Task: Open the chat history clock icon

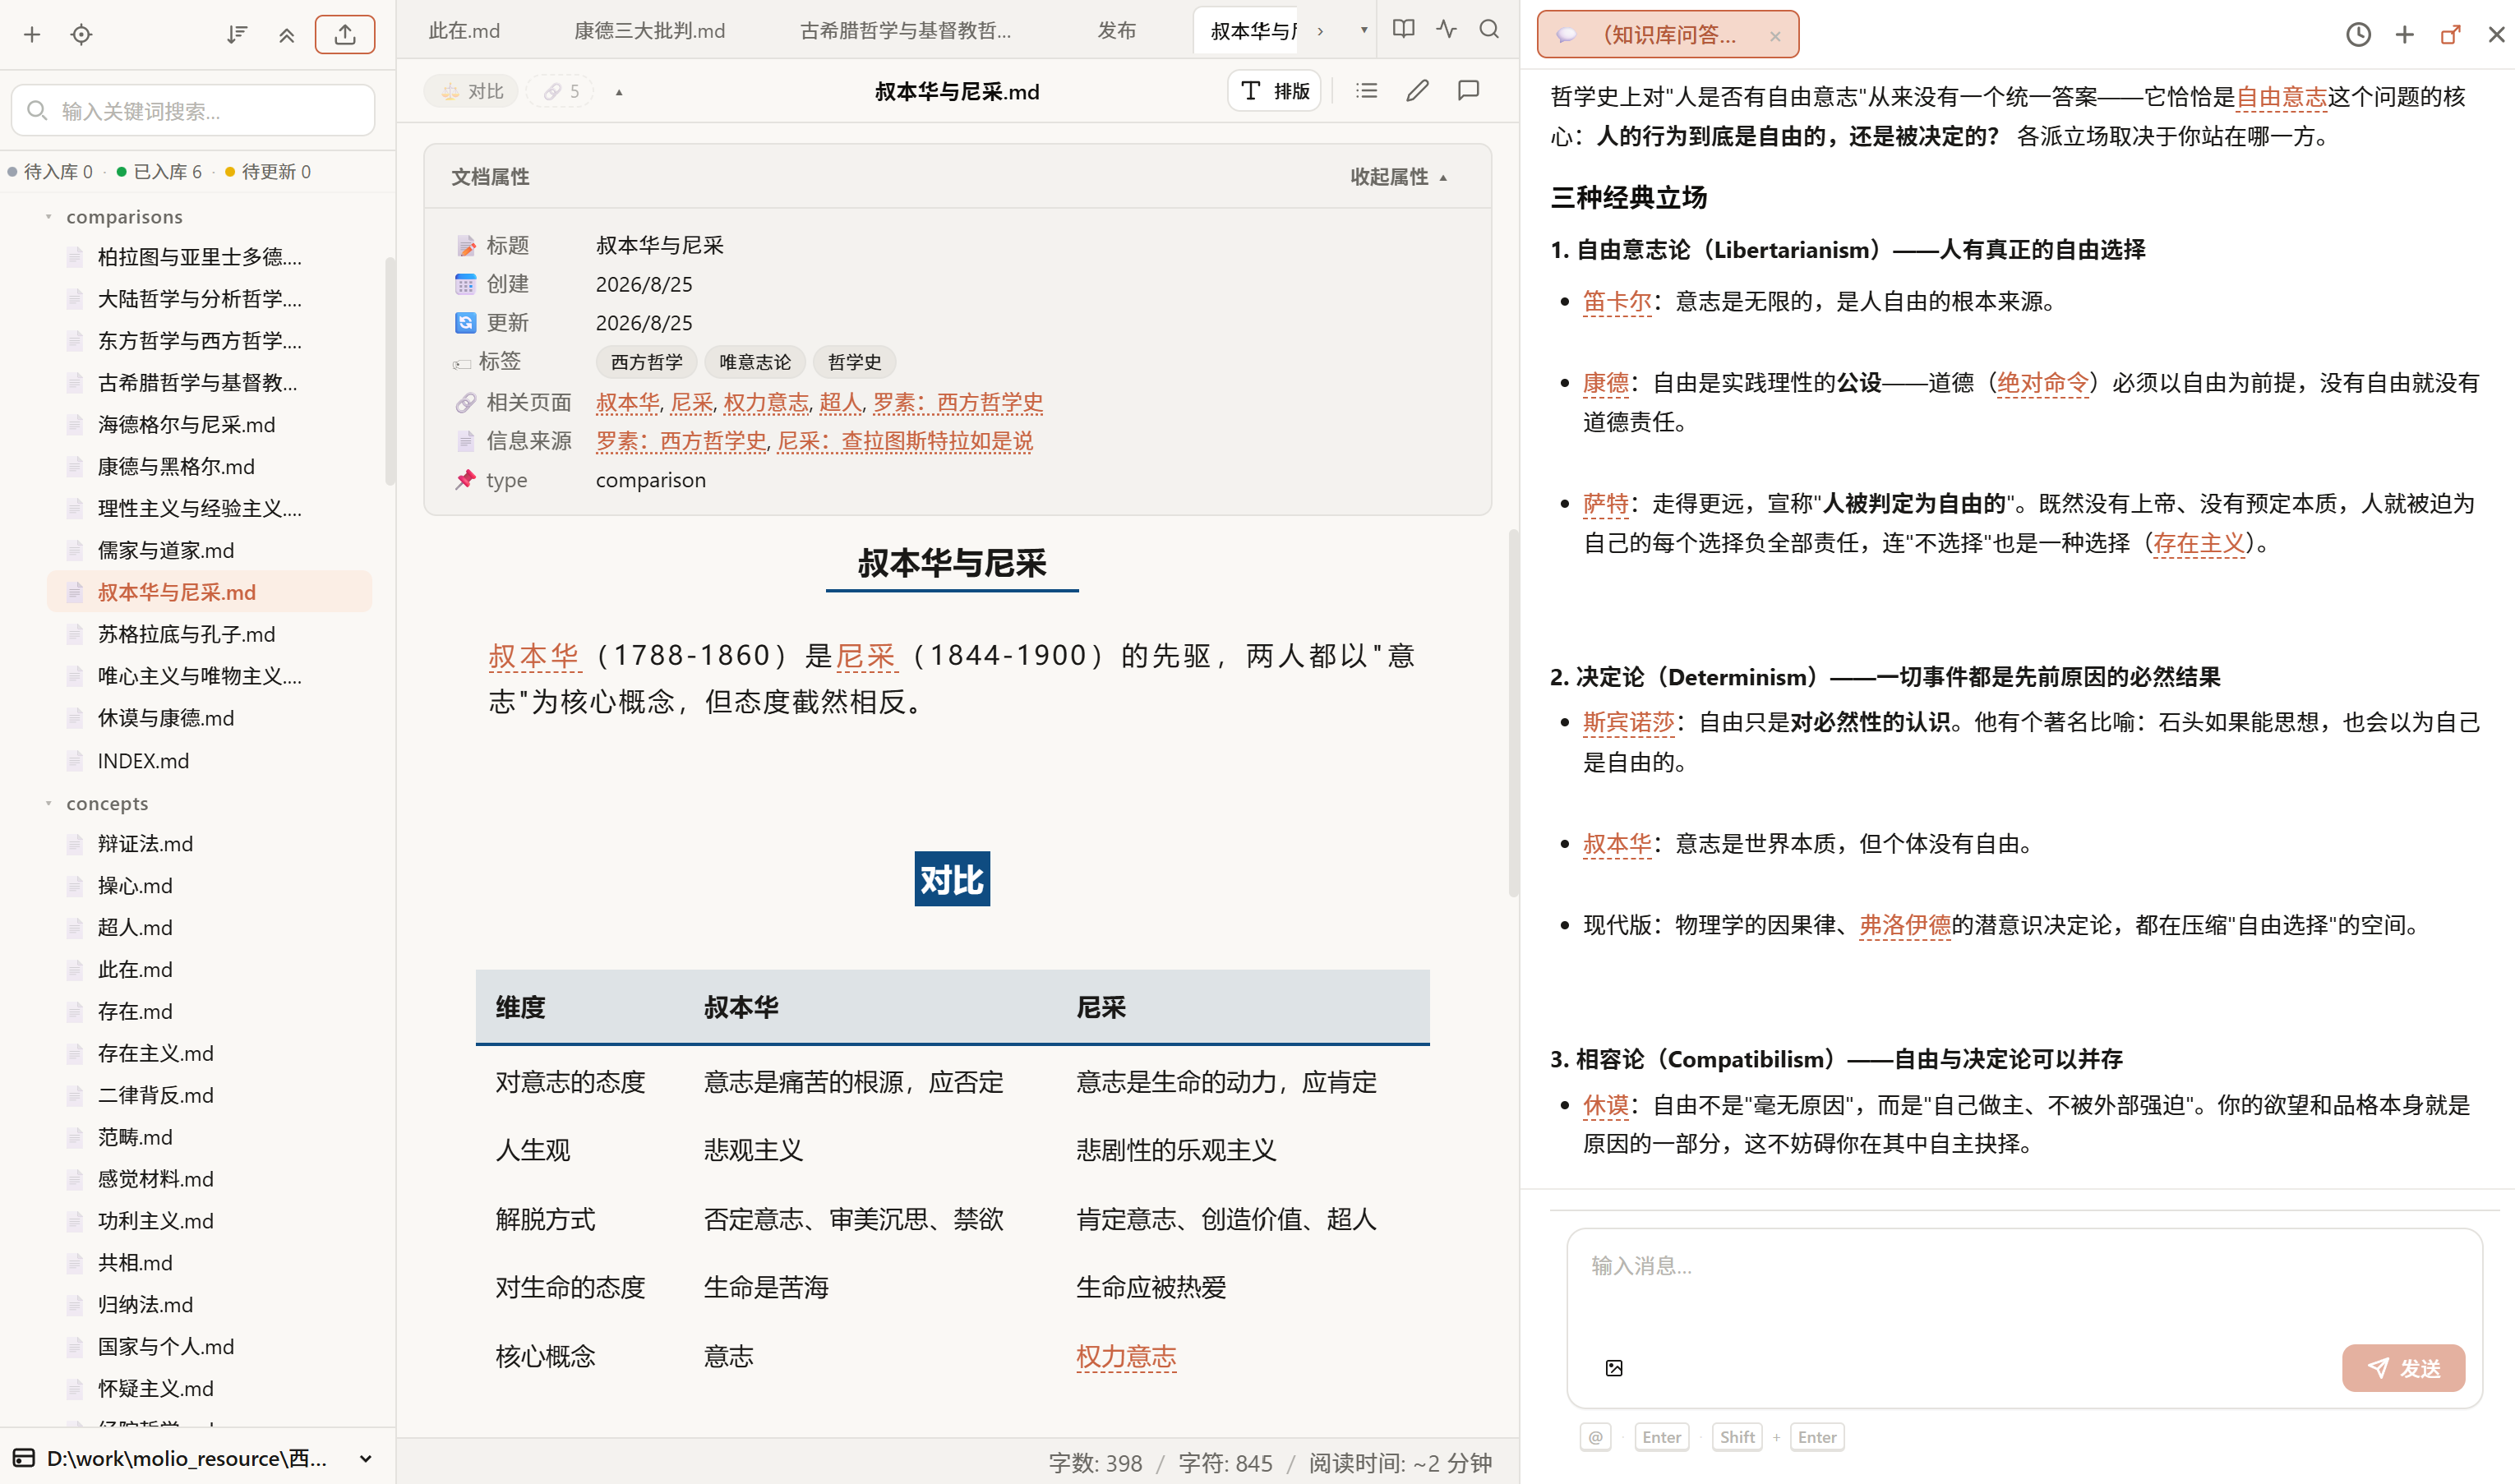Action: pos(2358,35)
